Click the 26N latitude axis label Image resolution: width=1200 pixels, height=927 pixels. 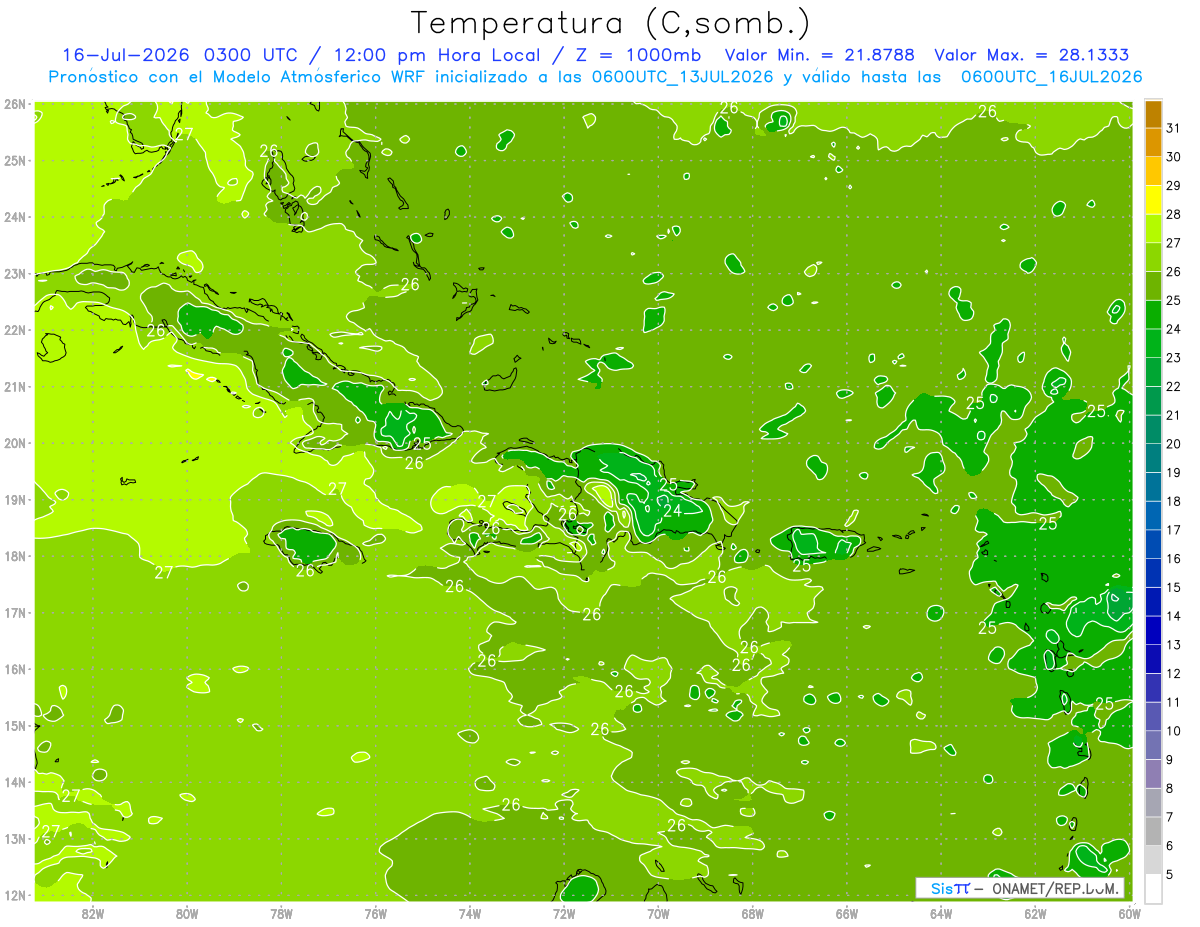point(14,104)
